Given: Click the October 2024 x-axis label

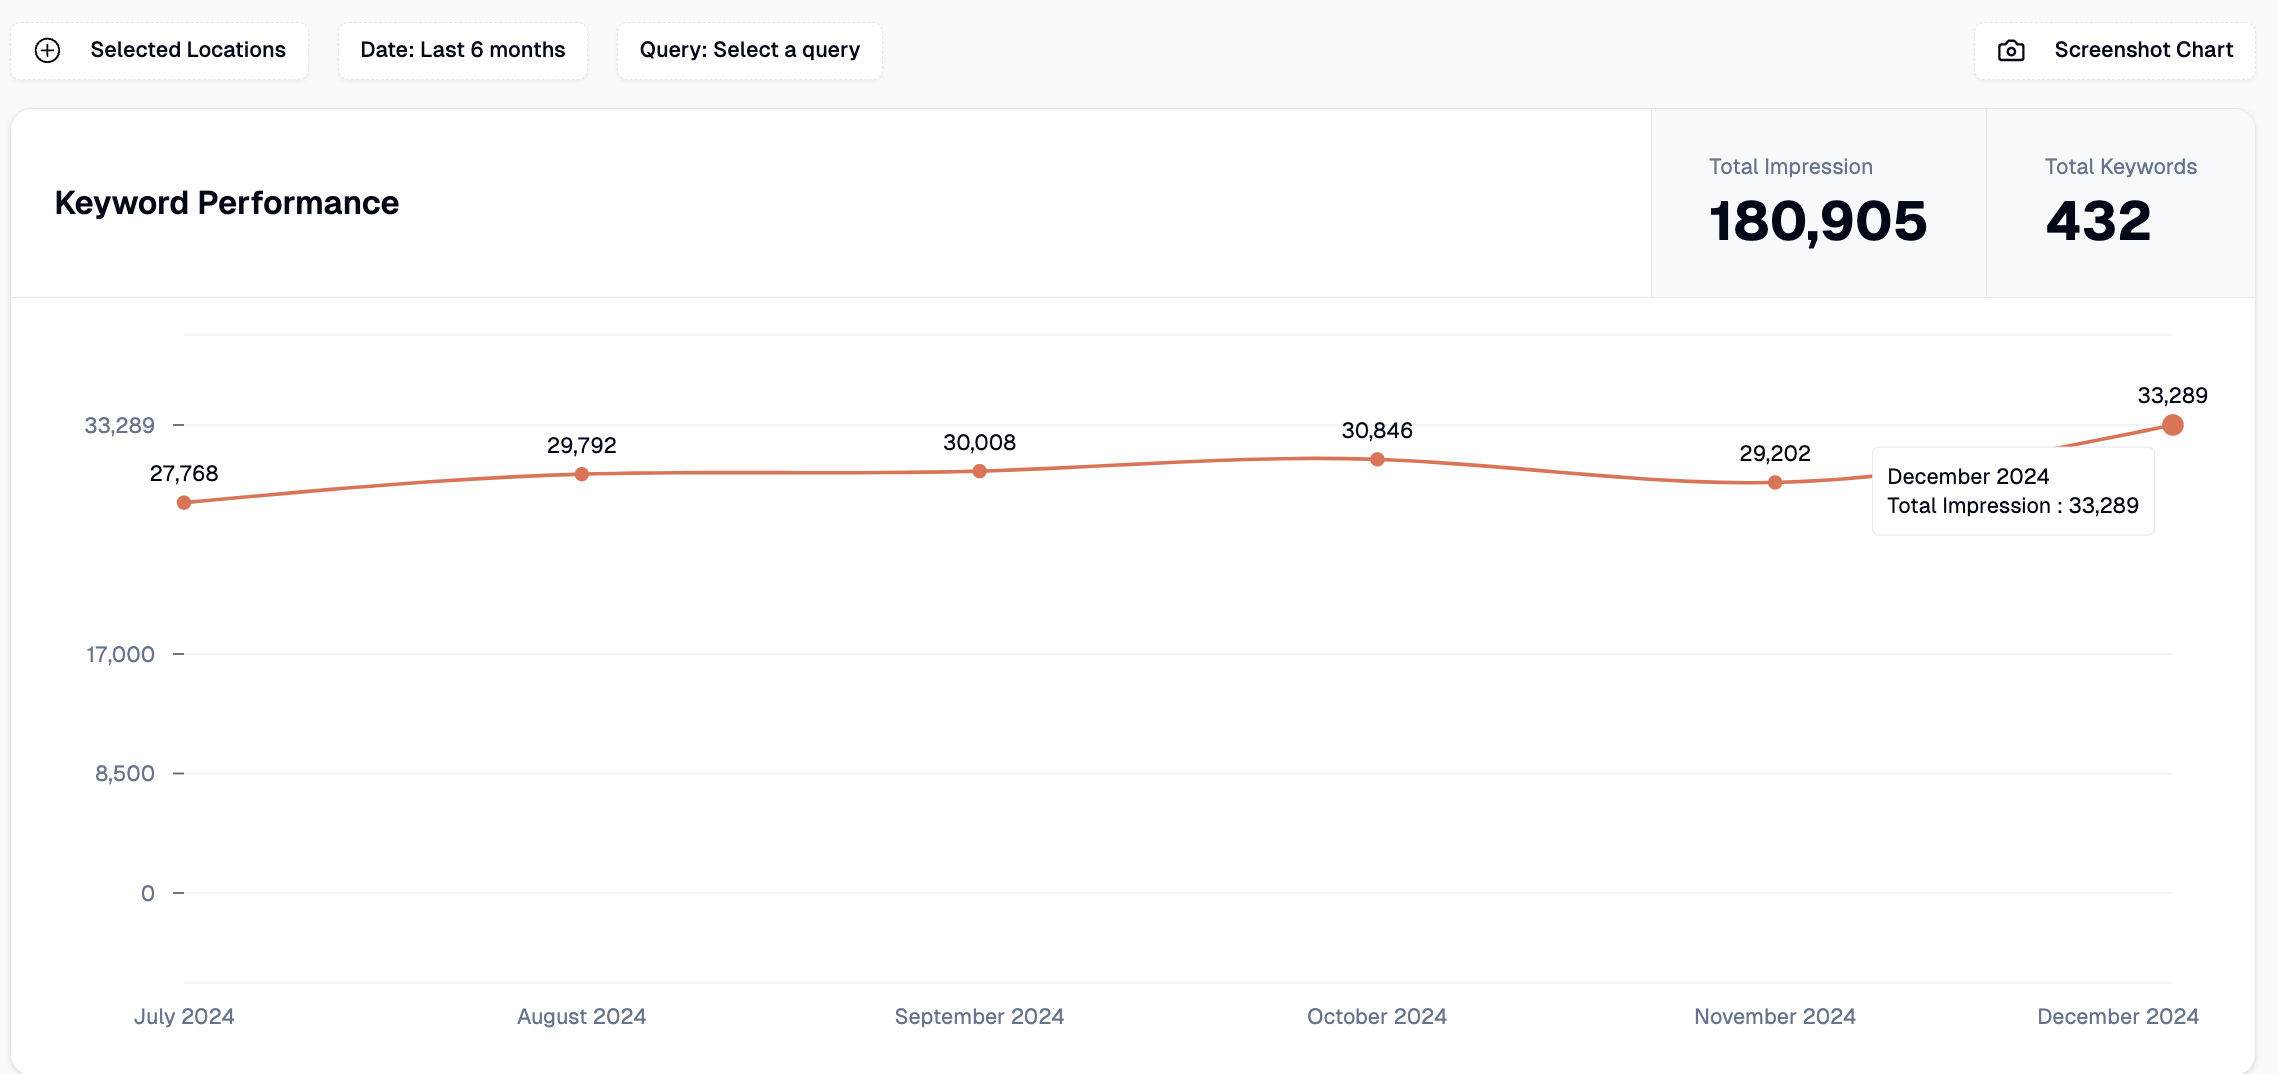Looking at the screenshot, I should [1376, 1016].
